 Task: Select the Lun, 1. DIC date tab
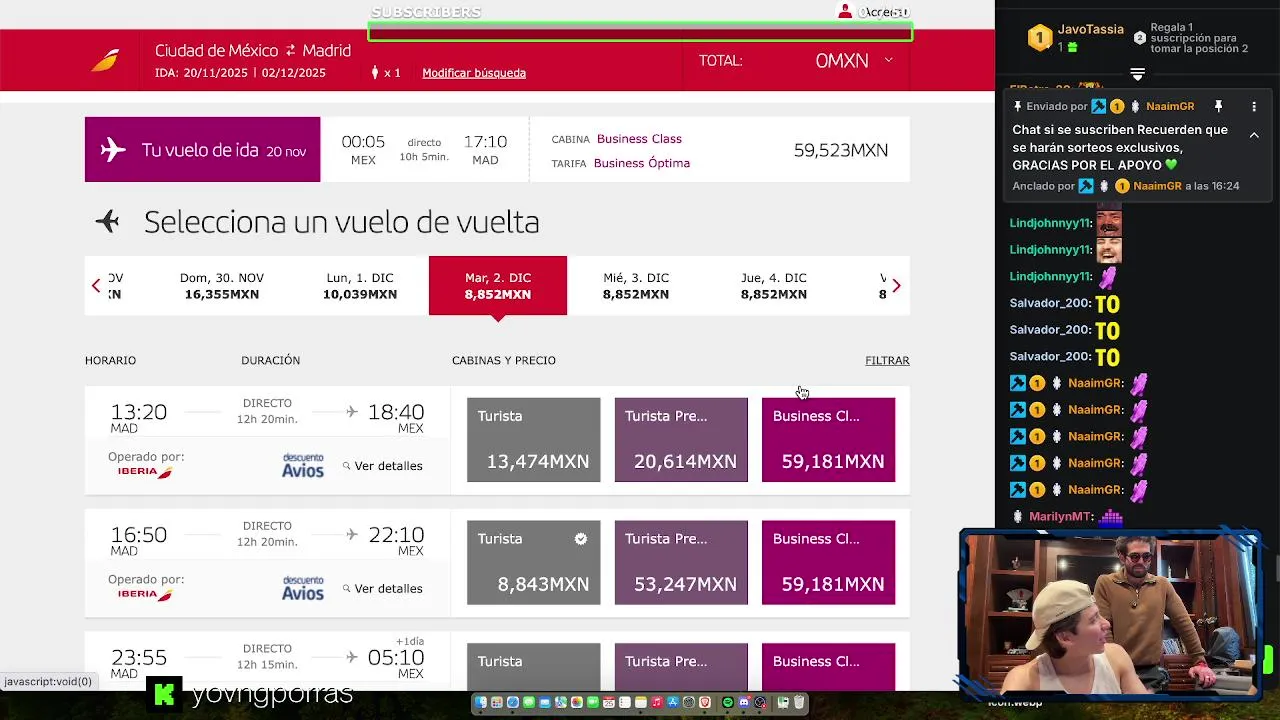tap(360, 286)
